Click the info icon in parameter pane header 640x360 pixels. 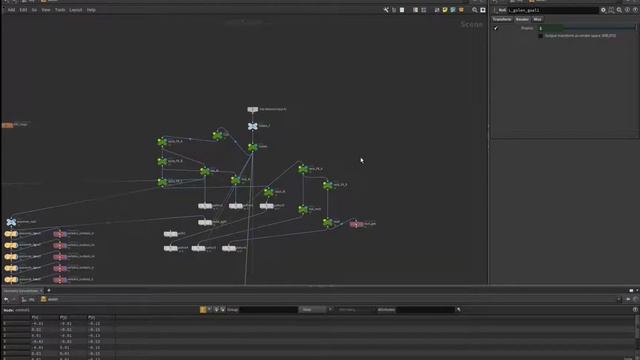pos(627,10)
